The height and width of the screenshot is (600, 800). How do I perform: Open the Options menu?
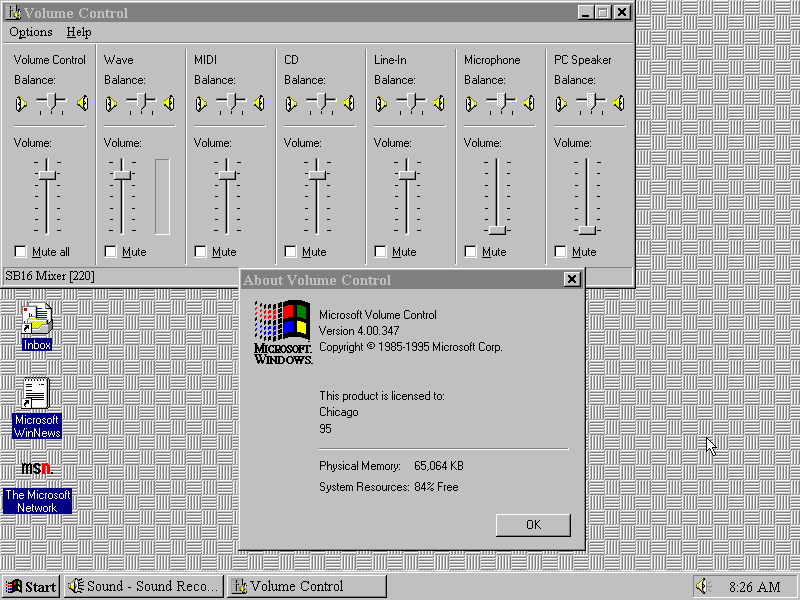30,32
